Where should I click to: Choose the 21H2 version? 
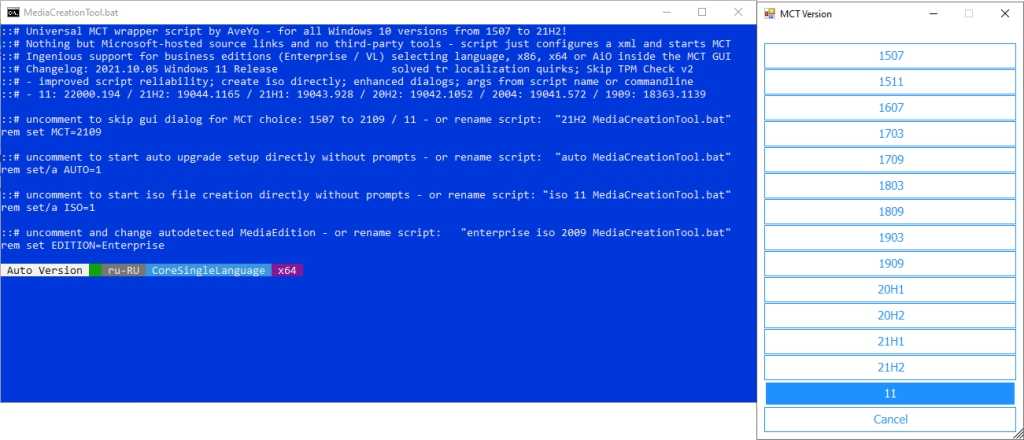click(x=891, y=368)
